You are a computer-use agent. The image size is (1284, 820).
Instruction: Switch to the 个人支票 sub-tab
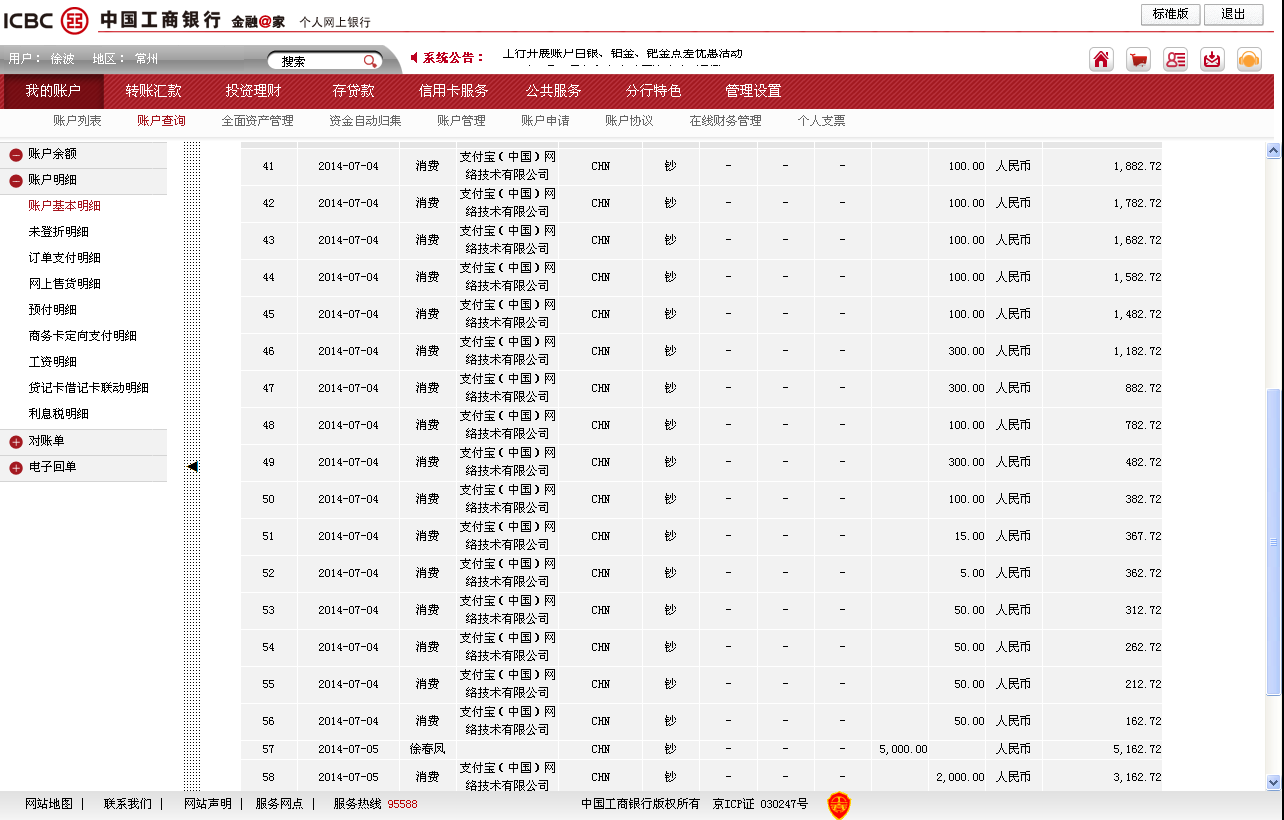coord(821,121)
